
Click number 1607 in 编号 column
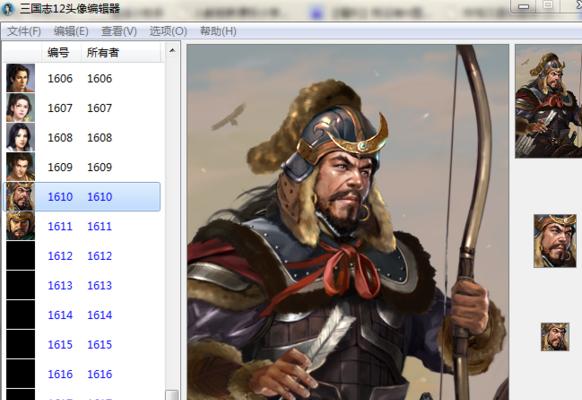[60, 108]
